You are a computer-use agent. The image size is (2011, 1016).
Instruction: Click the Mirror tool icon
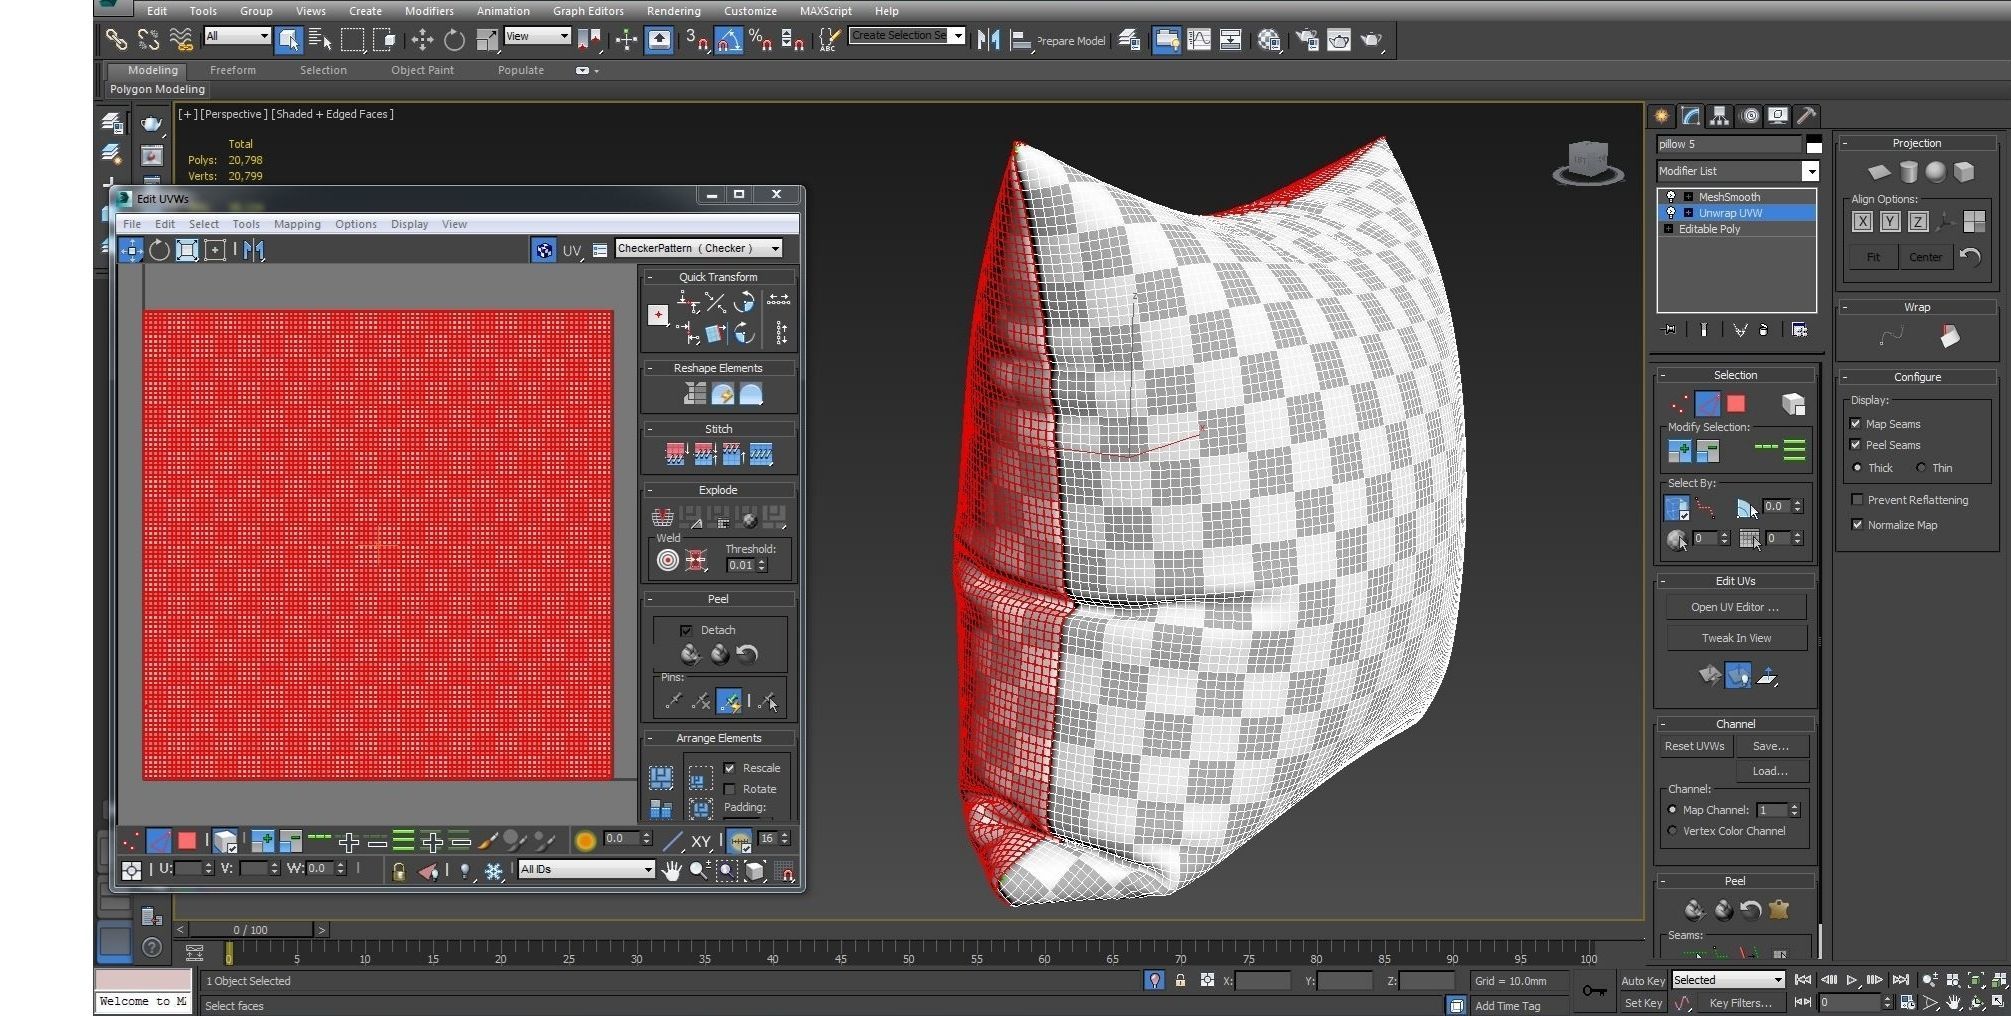(988, 40)
